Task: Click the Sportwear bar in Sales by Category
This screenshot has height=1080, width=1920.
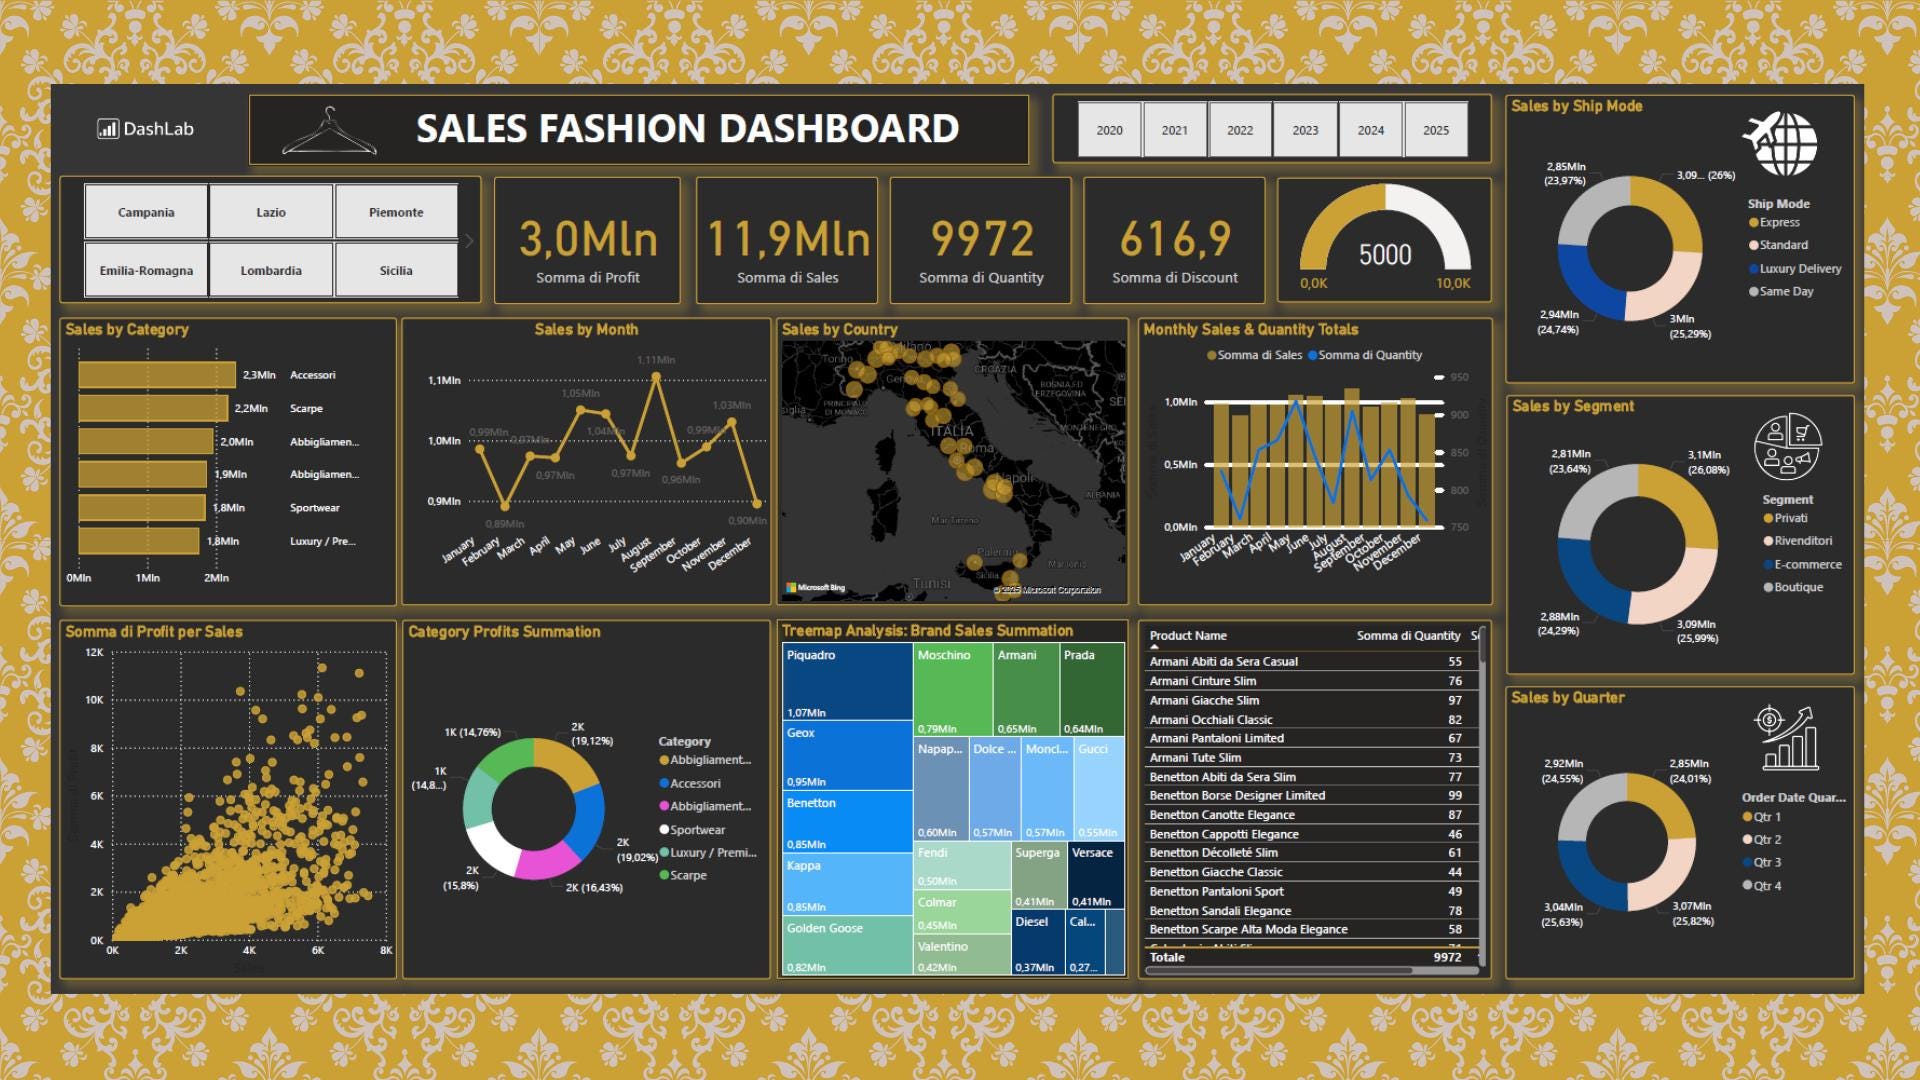Action: coord(142,508)
